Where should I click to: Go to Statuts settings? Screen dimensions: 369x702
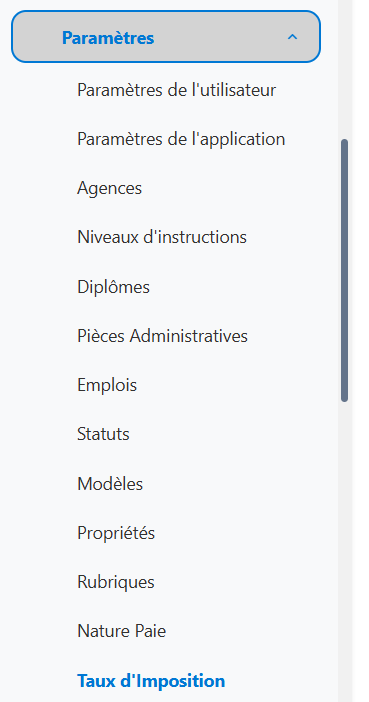click(x=103, y=434)
